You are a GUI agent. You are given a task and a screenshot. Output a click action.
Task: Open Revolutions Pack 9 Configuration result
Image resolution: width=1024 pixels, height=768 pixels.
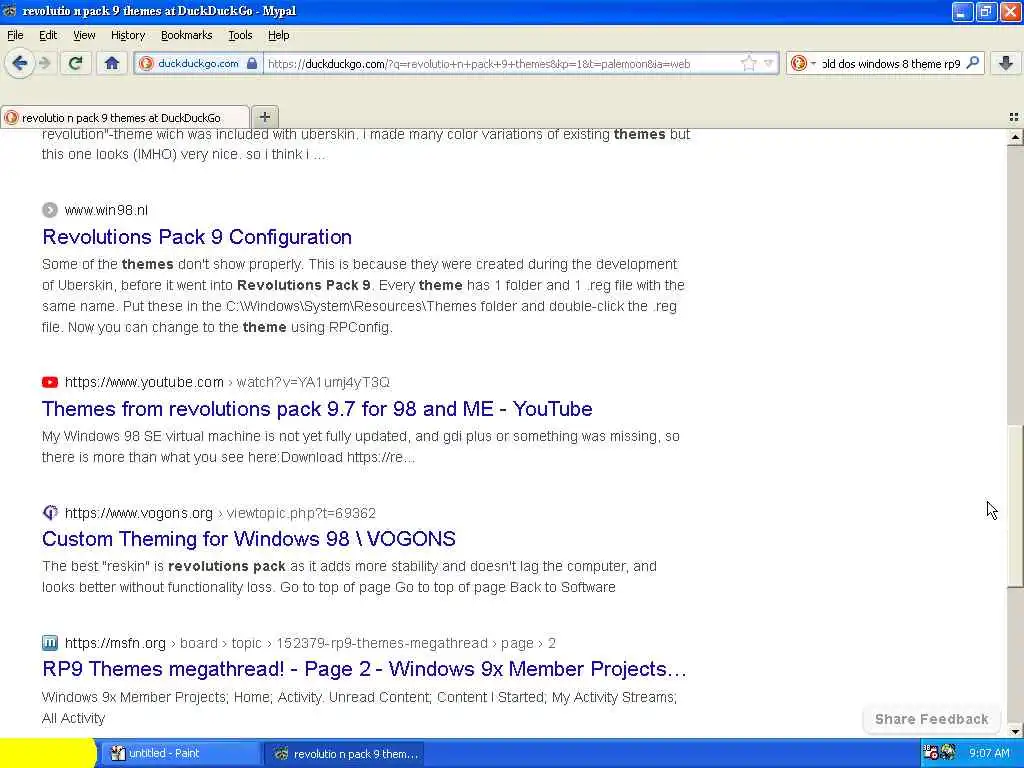point(197,236)
